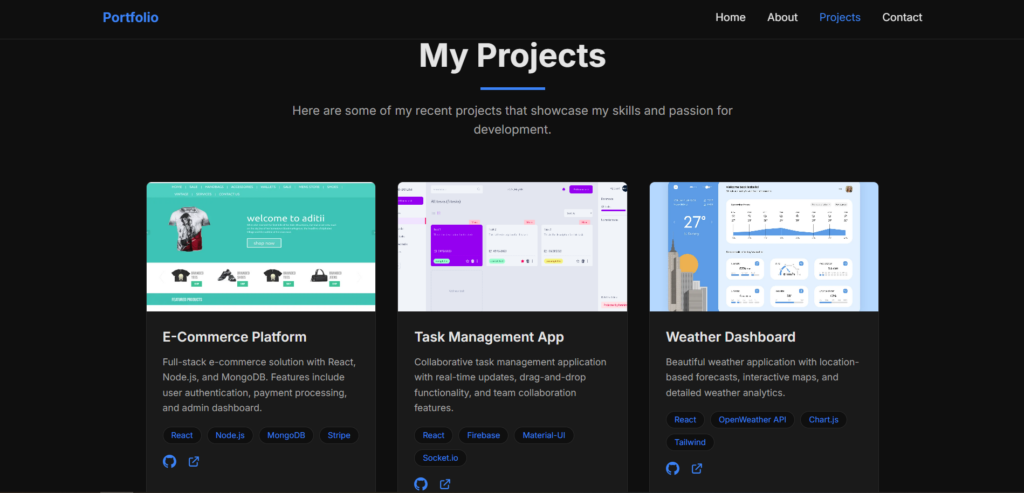The height and width of the screenshot is (493, 1024).
Task: Open live demo link for E-Commerce Platform
Action: click(194, 462)
